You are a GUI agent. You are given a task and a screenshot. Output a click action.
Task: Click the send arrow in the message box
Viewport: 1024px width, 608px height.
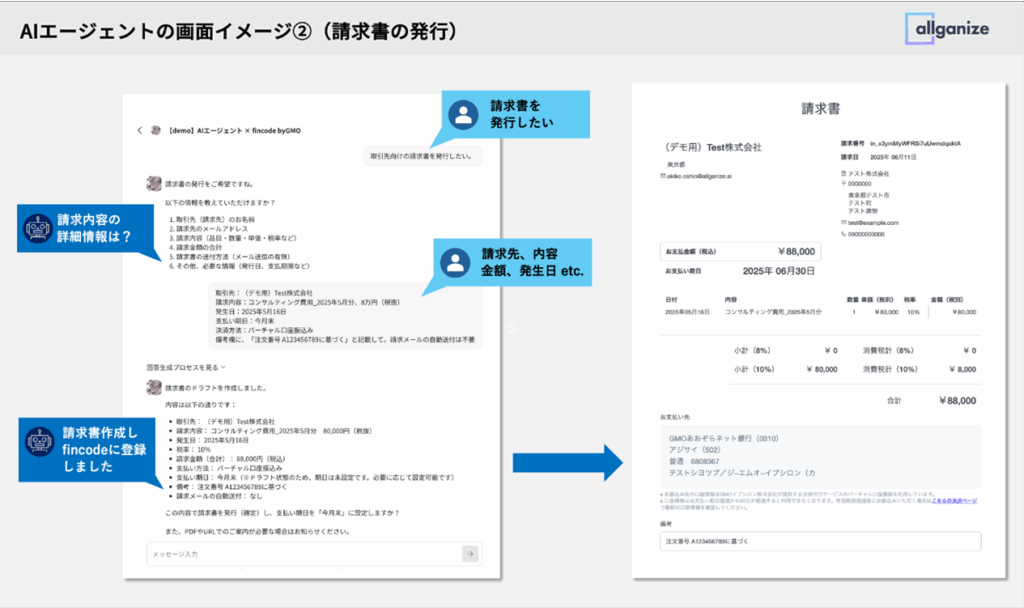tap(469, 553)
